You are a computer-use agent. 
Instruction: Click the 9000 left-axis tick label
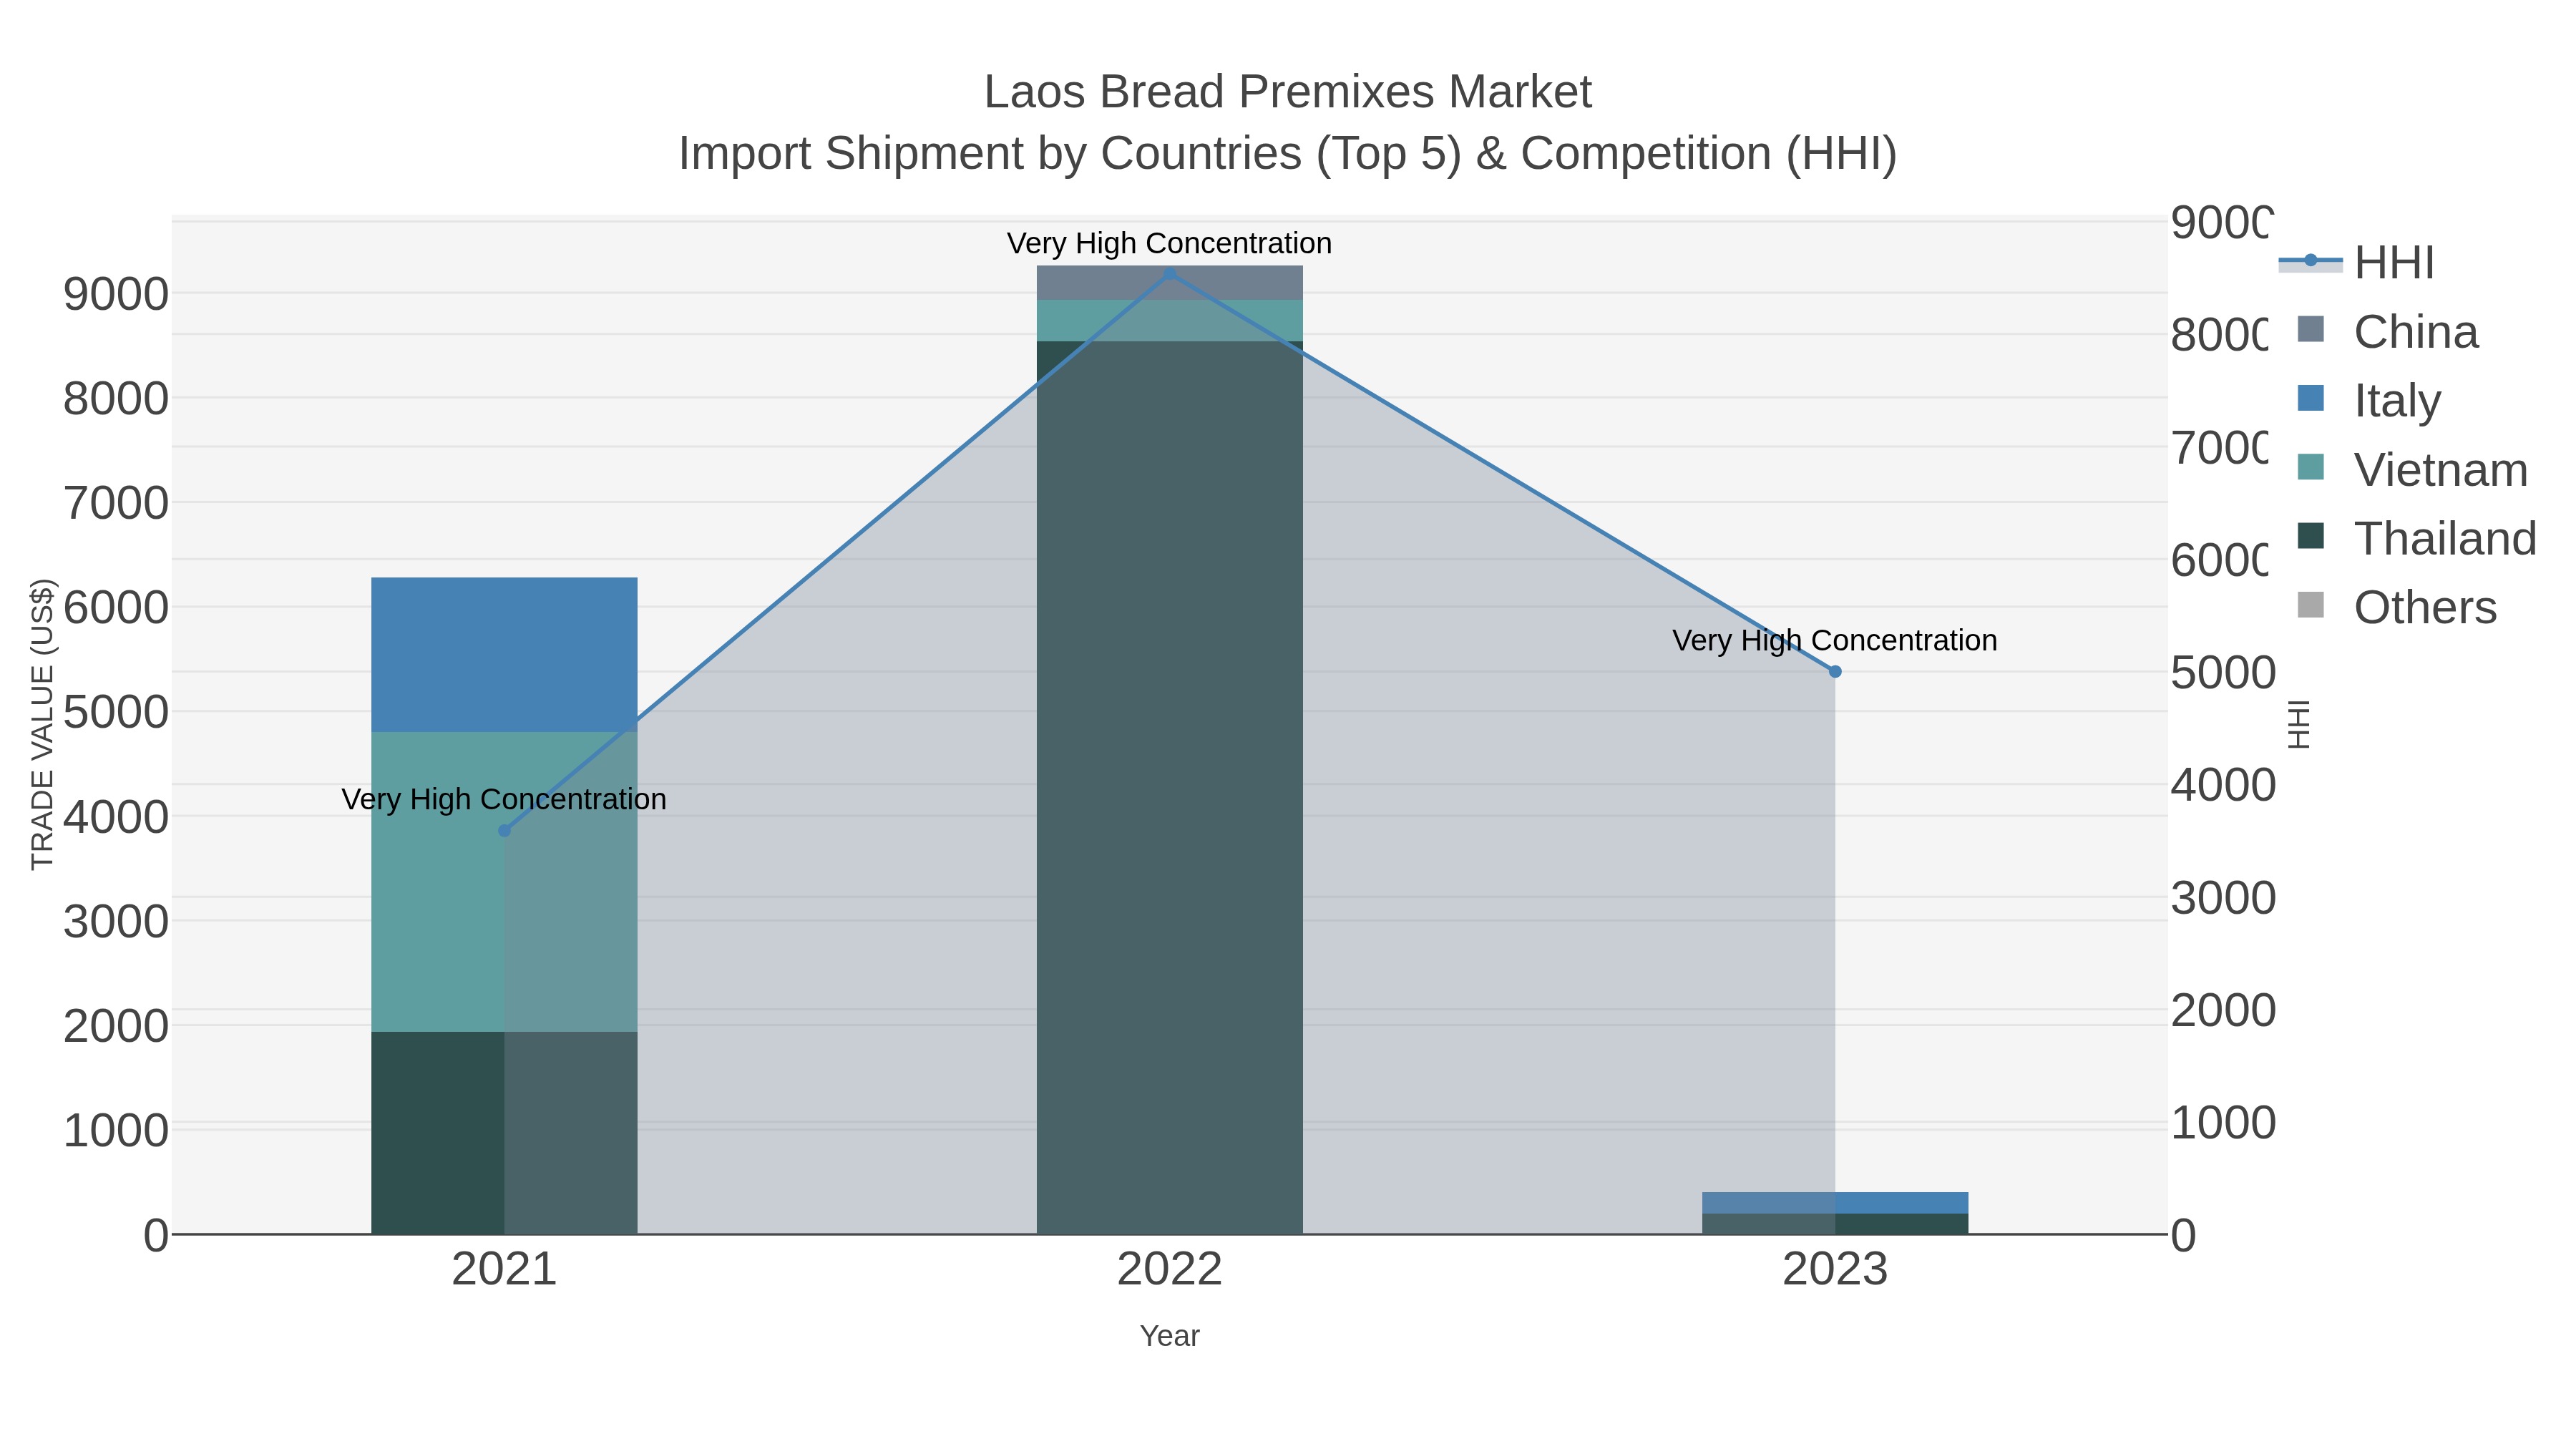(x=116, y=294)
